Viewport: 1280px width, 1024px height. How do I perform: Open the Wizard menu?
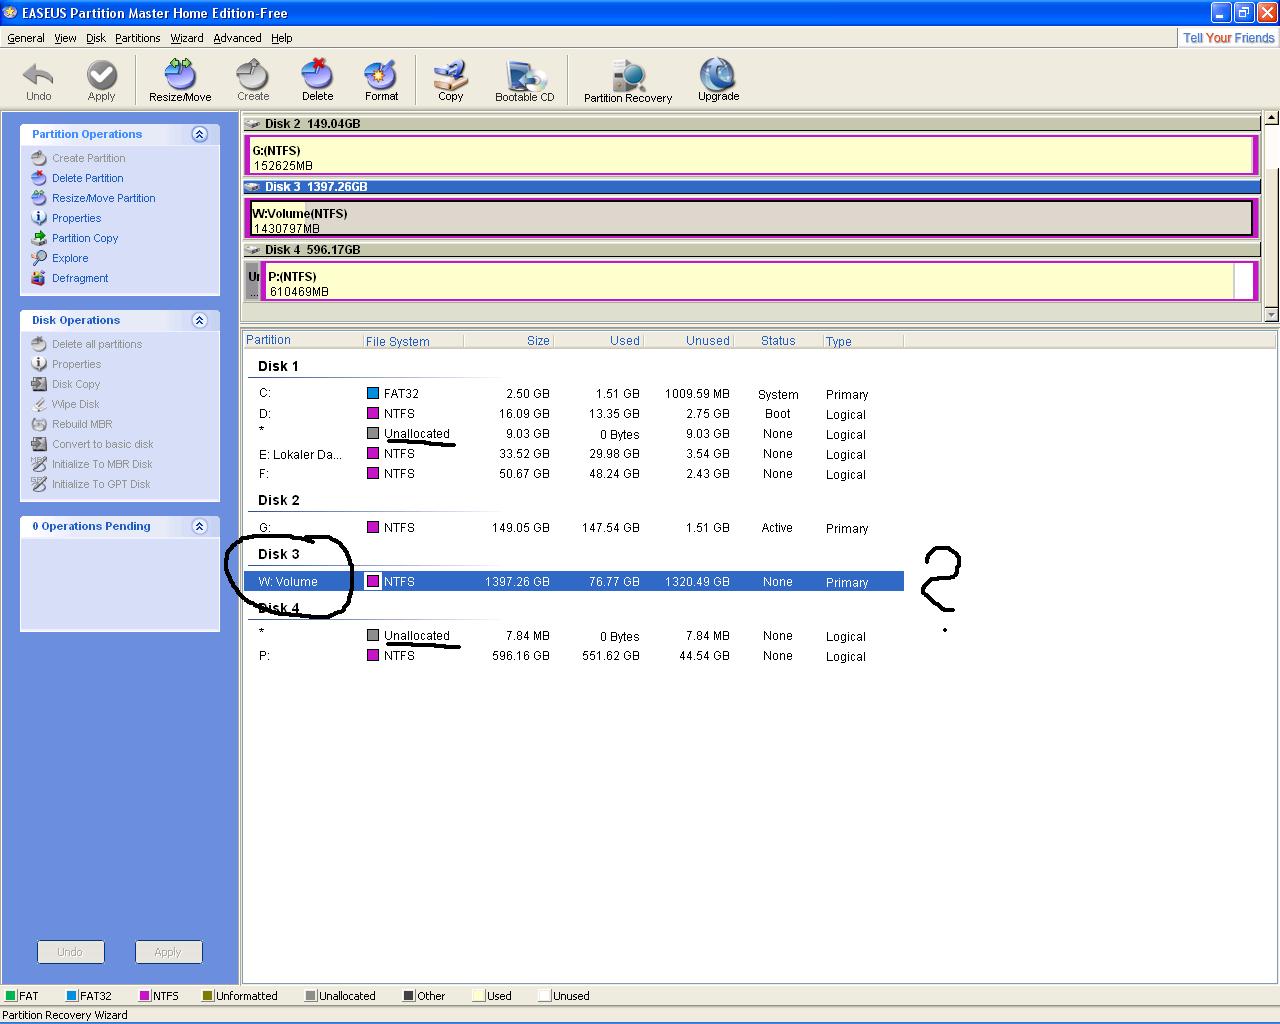tap(187, 38)
